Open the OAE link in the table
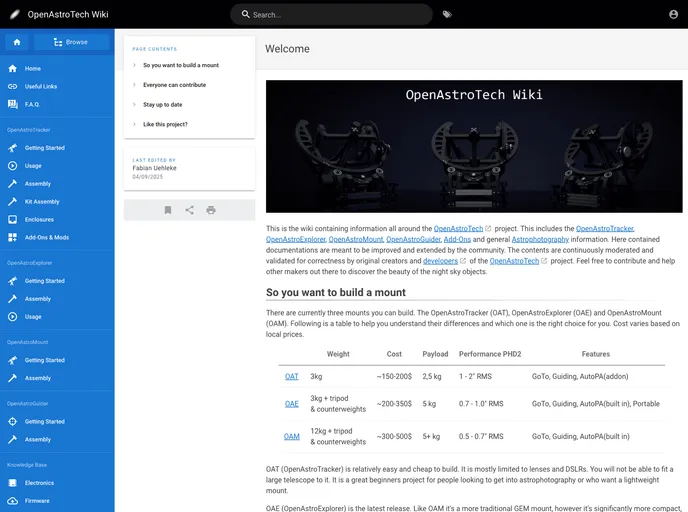 (291, 404)
